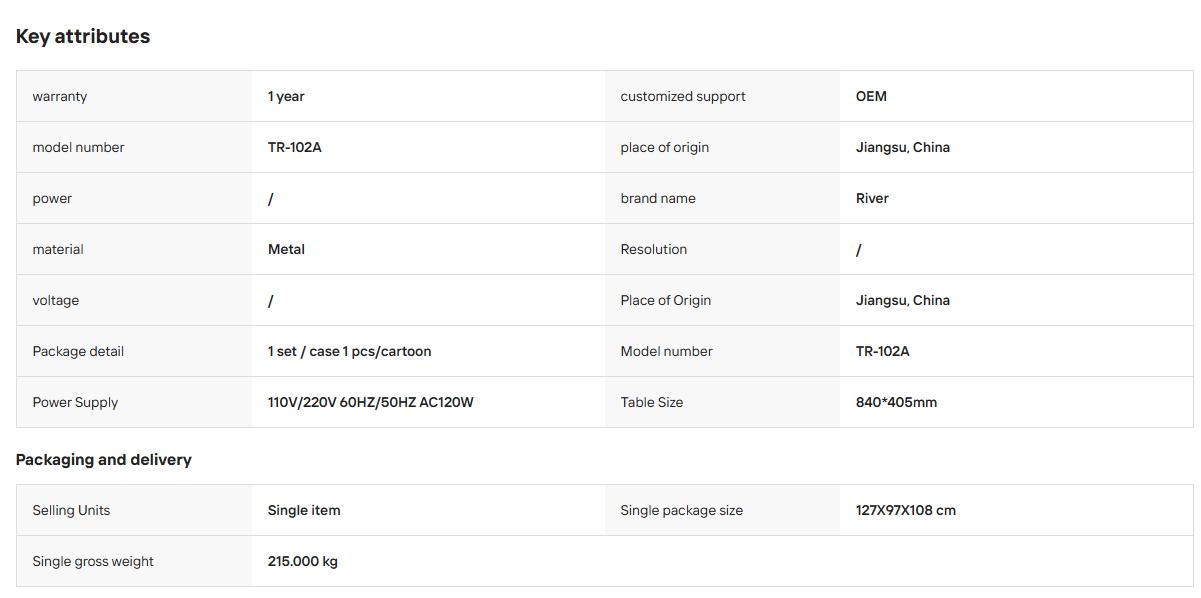Select the 'Metal' material value
Screen dimensions: 1201x598
click(286, 250)
